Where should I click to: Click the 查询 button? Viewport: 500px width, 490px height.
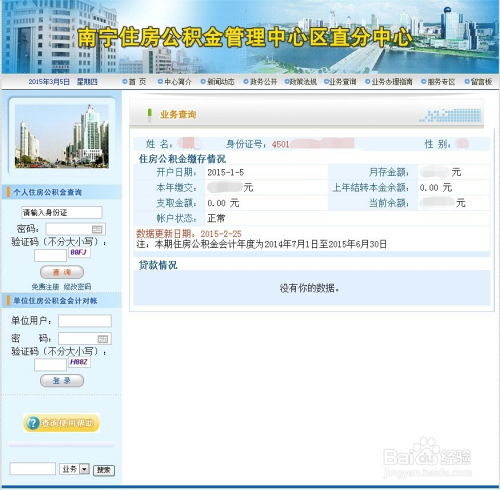pos(62,272)
